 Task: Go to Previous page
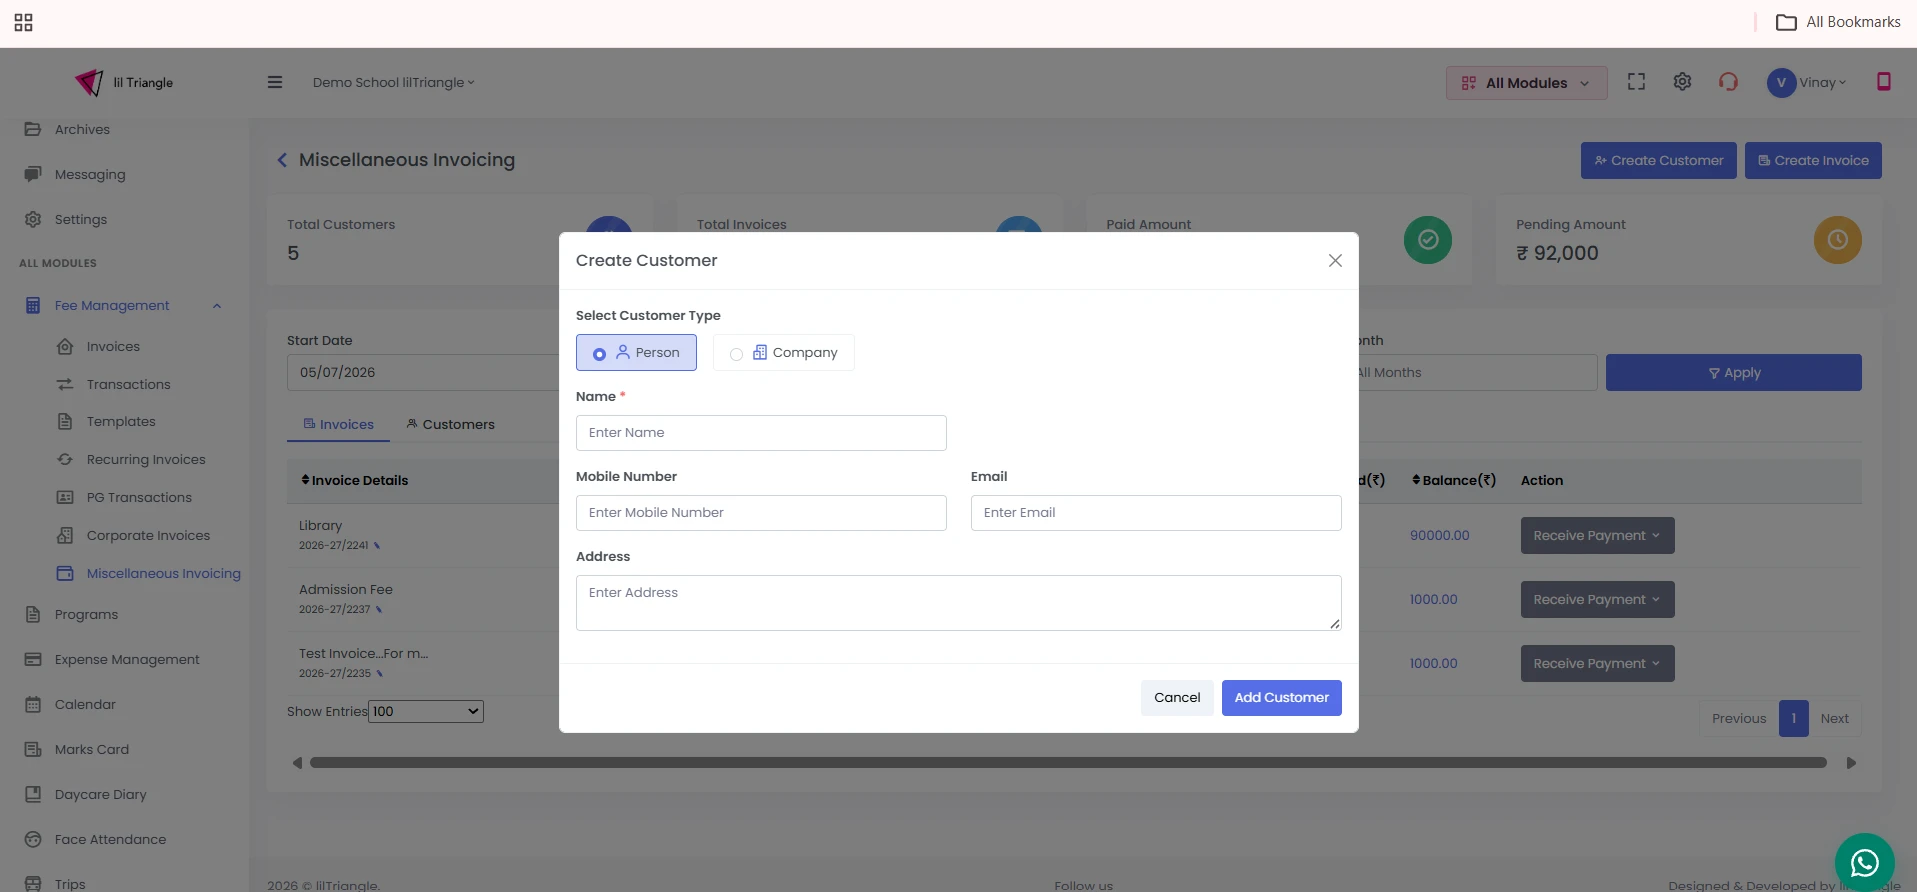(1739, 718)
